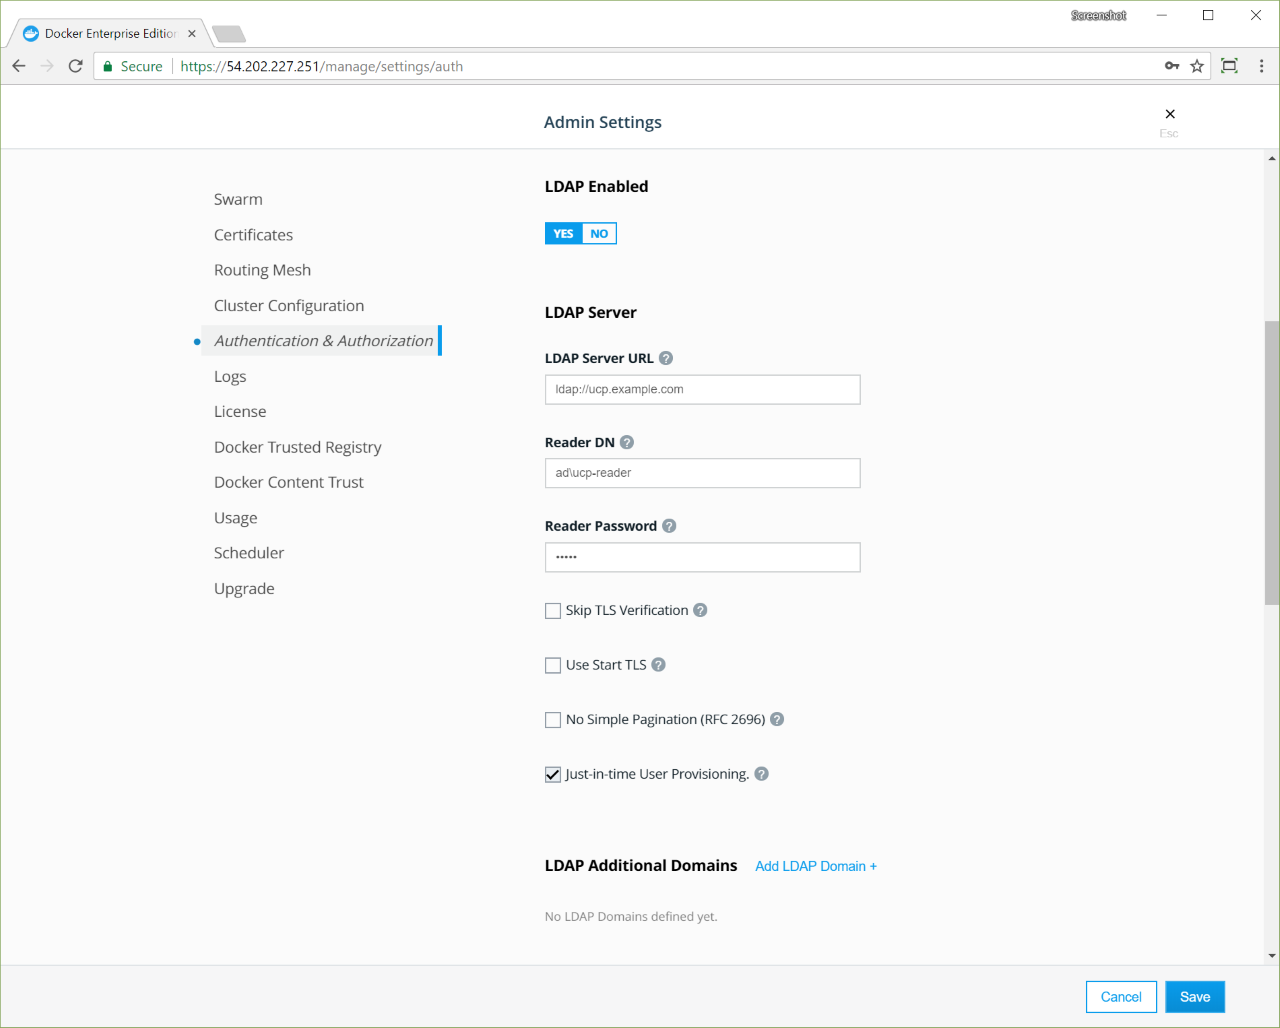This screenshot has width=1280, height=1028.
Task: Enable Skip TLS Verification checkbox
Action: click(553, 611)
